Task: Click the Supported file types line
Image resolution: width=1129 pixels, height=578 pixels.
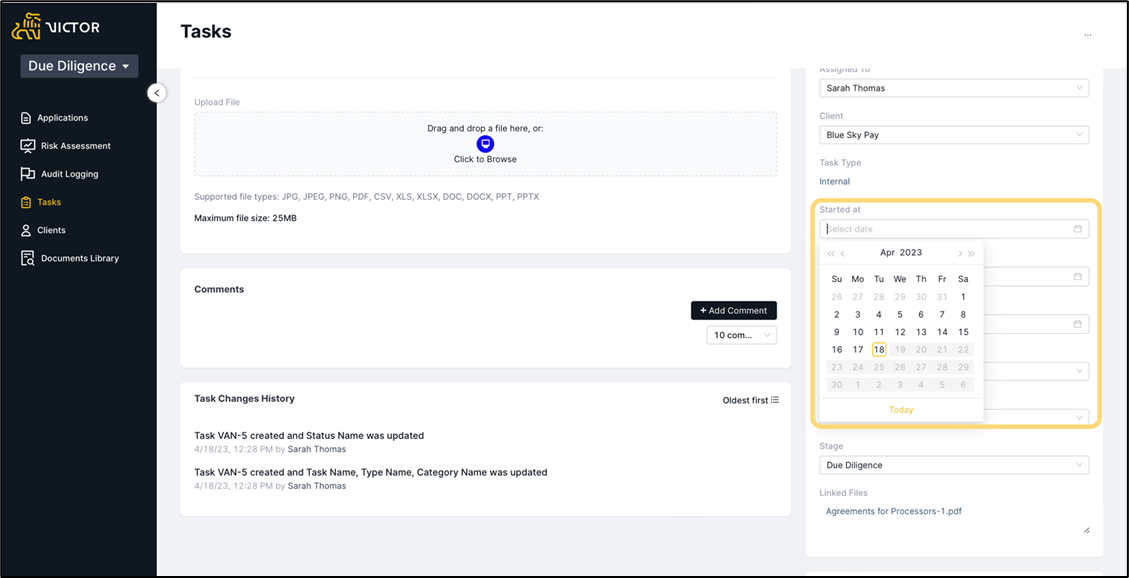Action: click(x=366, y=197)
